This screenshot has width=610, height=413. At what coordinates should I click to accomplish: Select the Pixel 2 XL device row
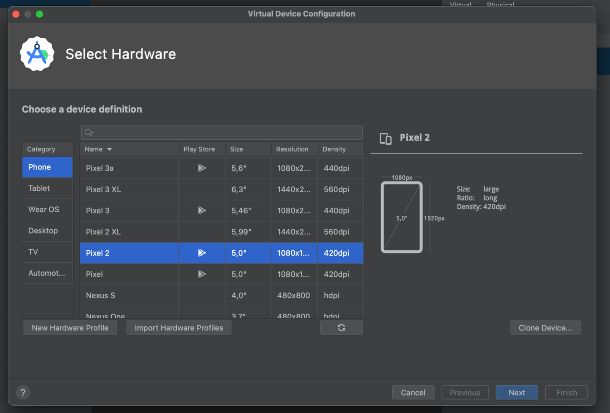tap(222, 232)
